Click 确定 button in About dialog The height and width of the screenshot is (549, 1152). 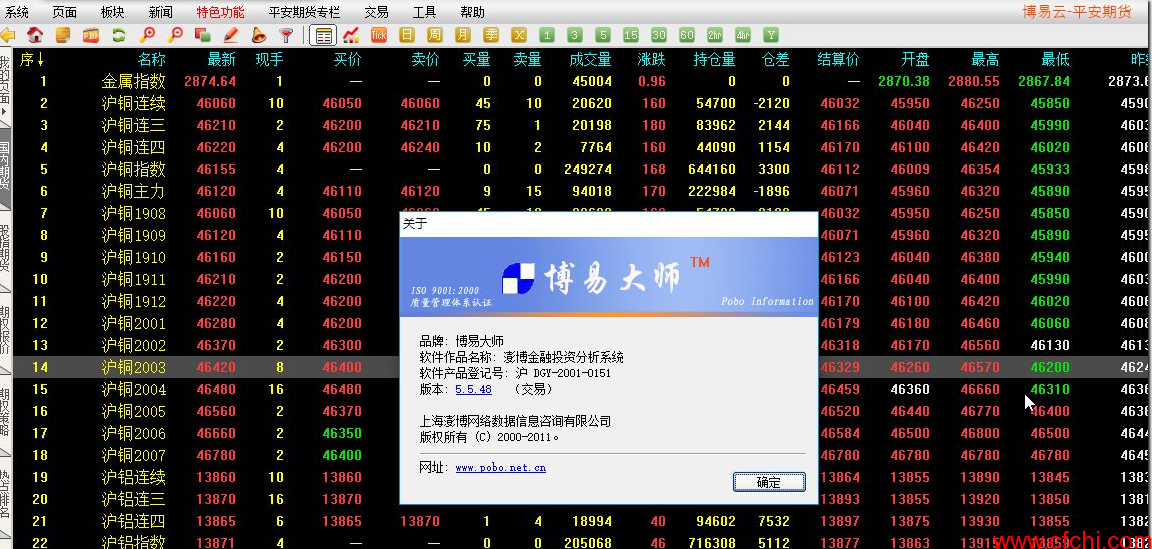(769, 482)
